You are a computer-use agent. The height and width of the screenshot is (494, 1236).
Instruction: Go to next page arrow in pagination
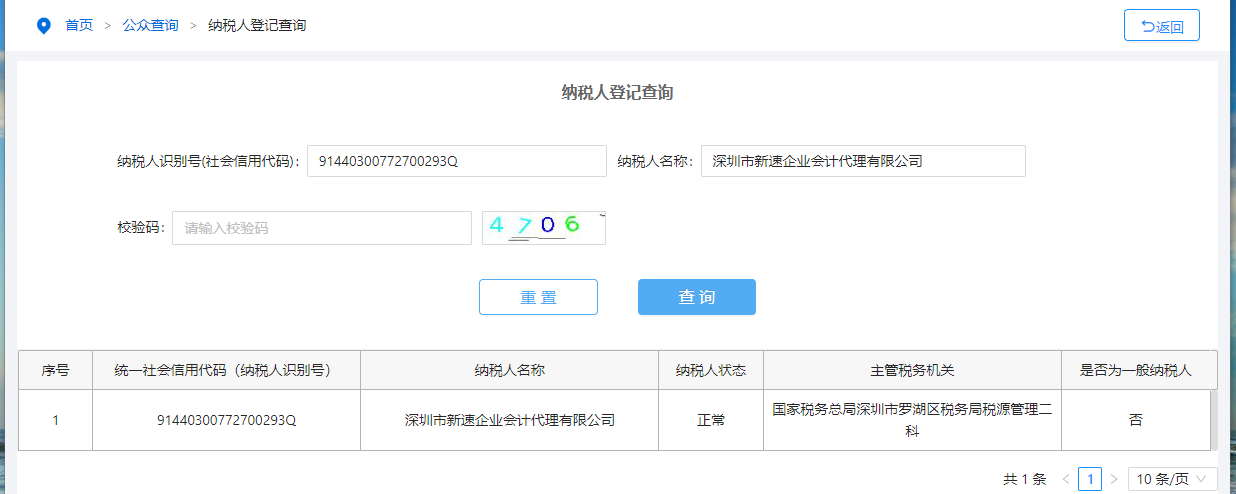1114,479
